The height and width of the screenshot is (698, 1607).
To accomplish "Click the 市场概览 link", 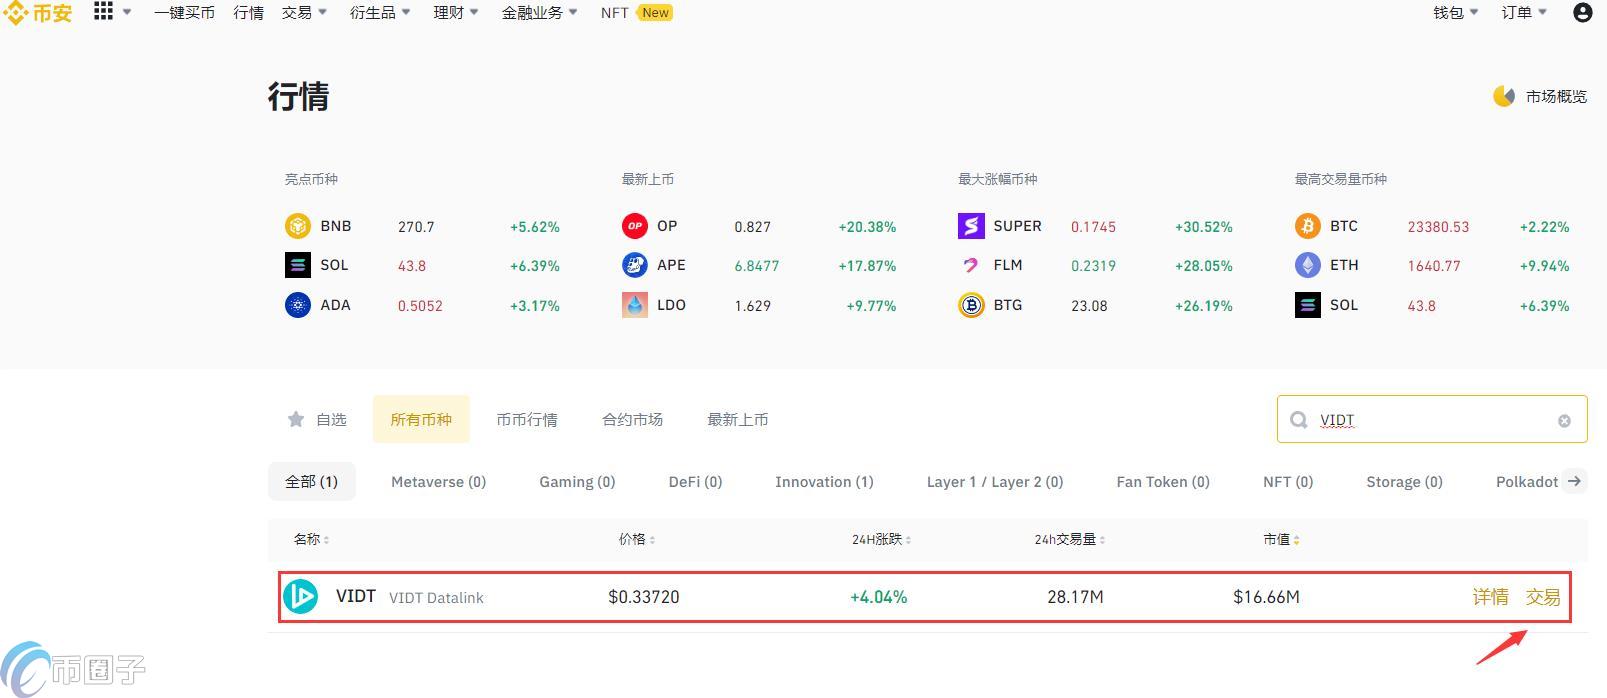I will tap(1556, 96).
